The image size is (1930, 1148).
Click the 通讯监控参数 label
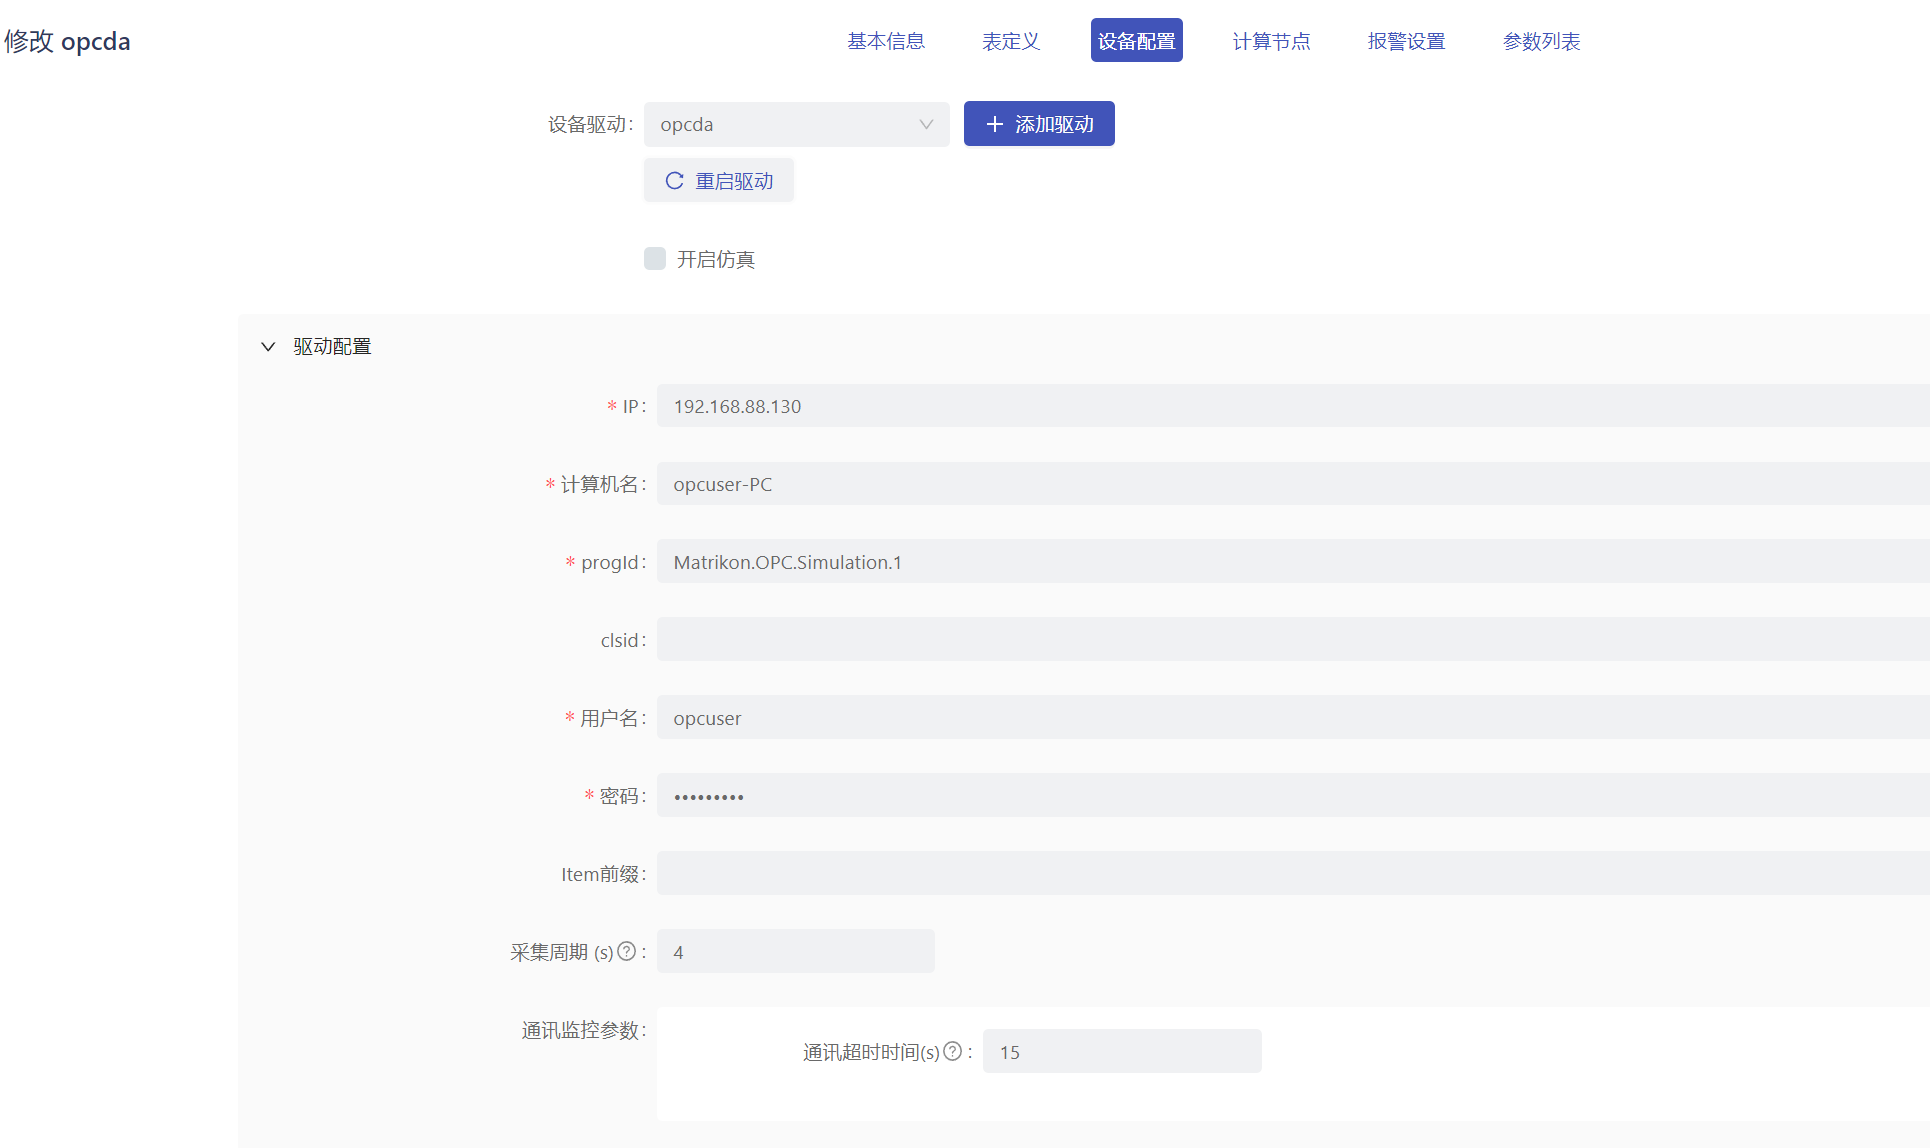(581, 1030)
